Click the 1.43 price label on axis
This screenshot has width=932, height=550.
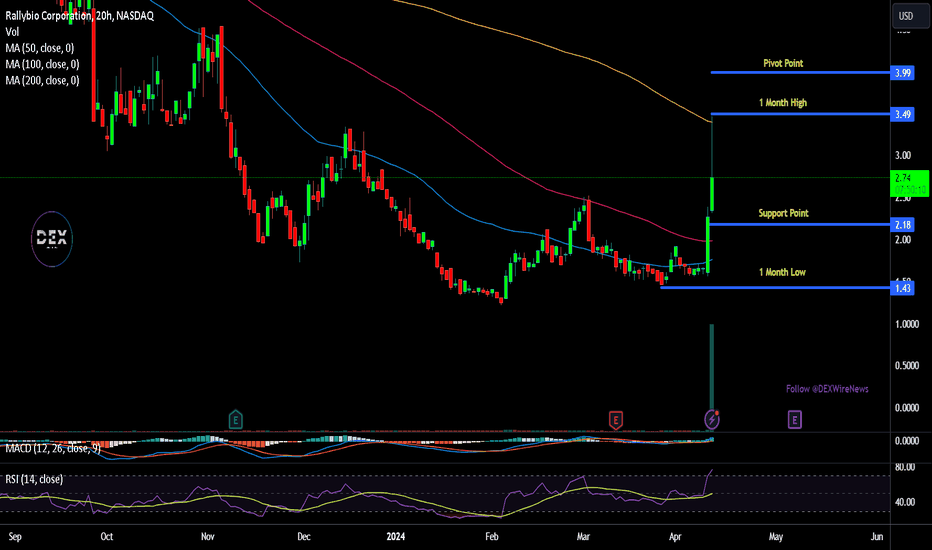pyautogui.click(x=903, y=288)
